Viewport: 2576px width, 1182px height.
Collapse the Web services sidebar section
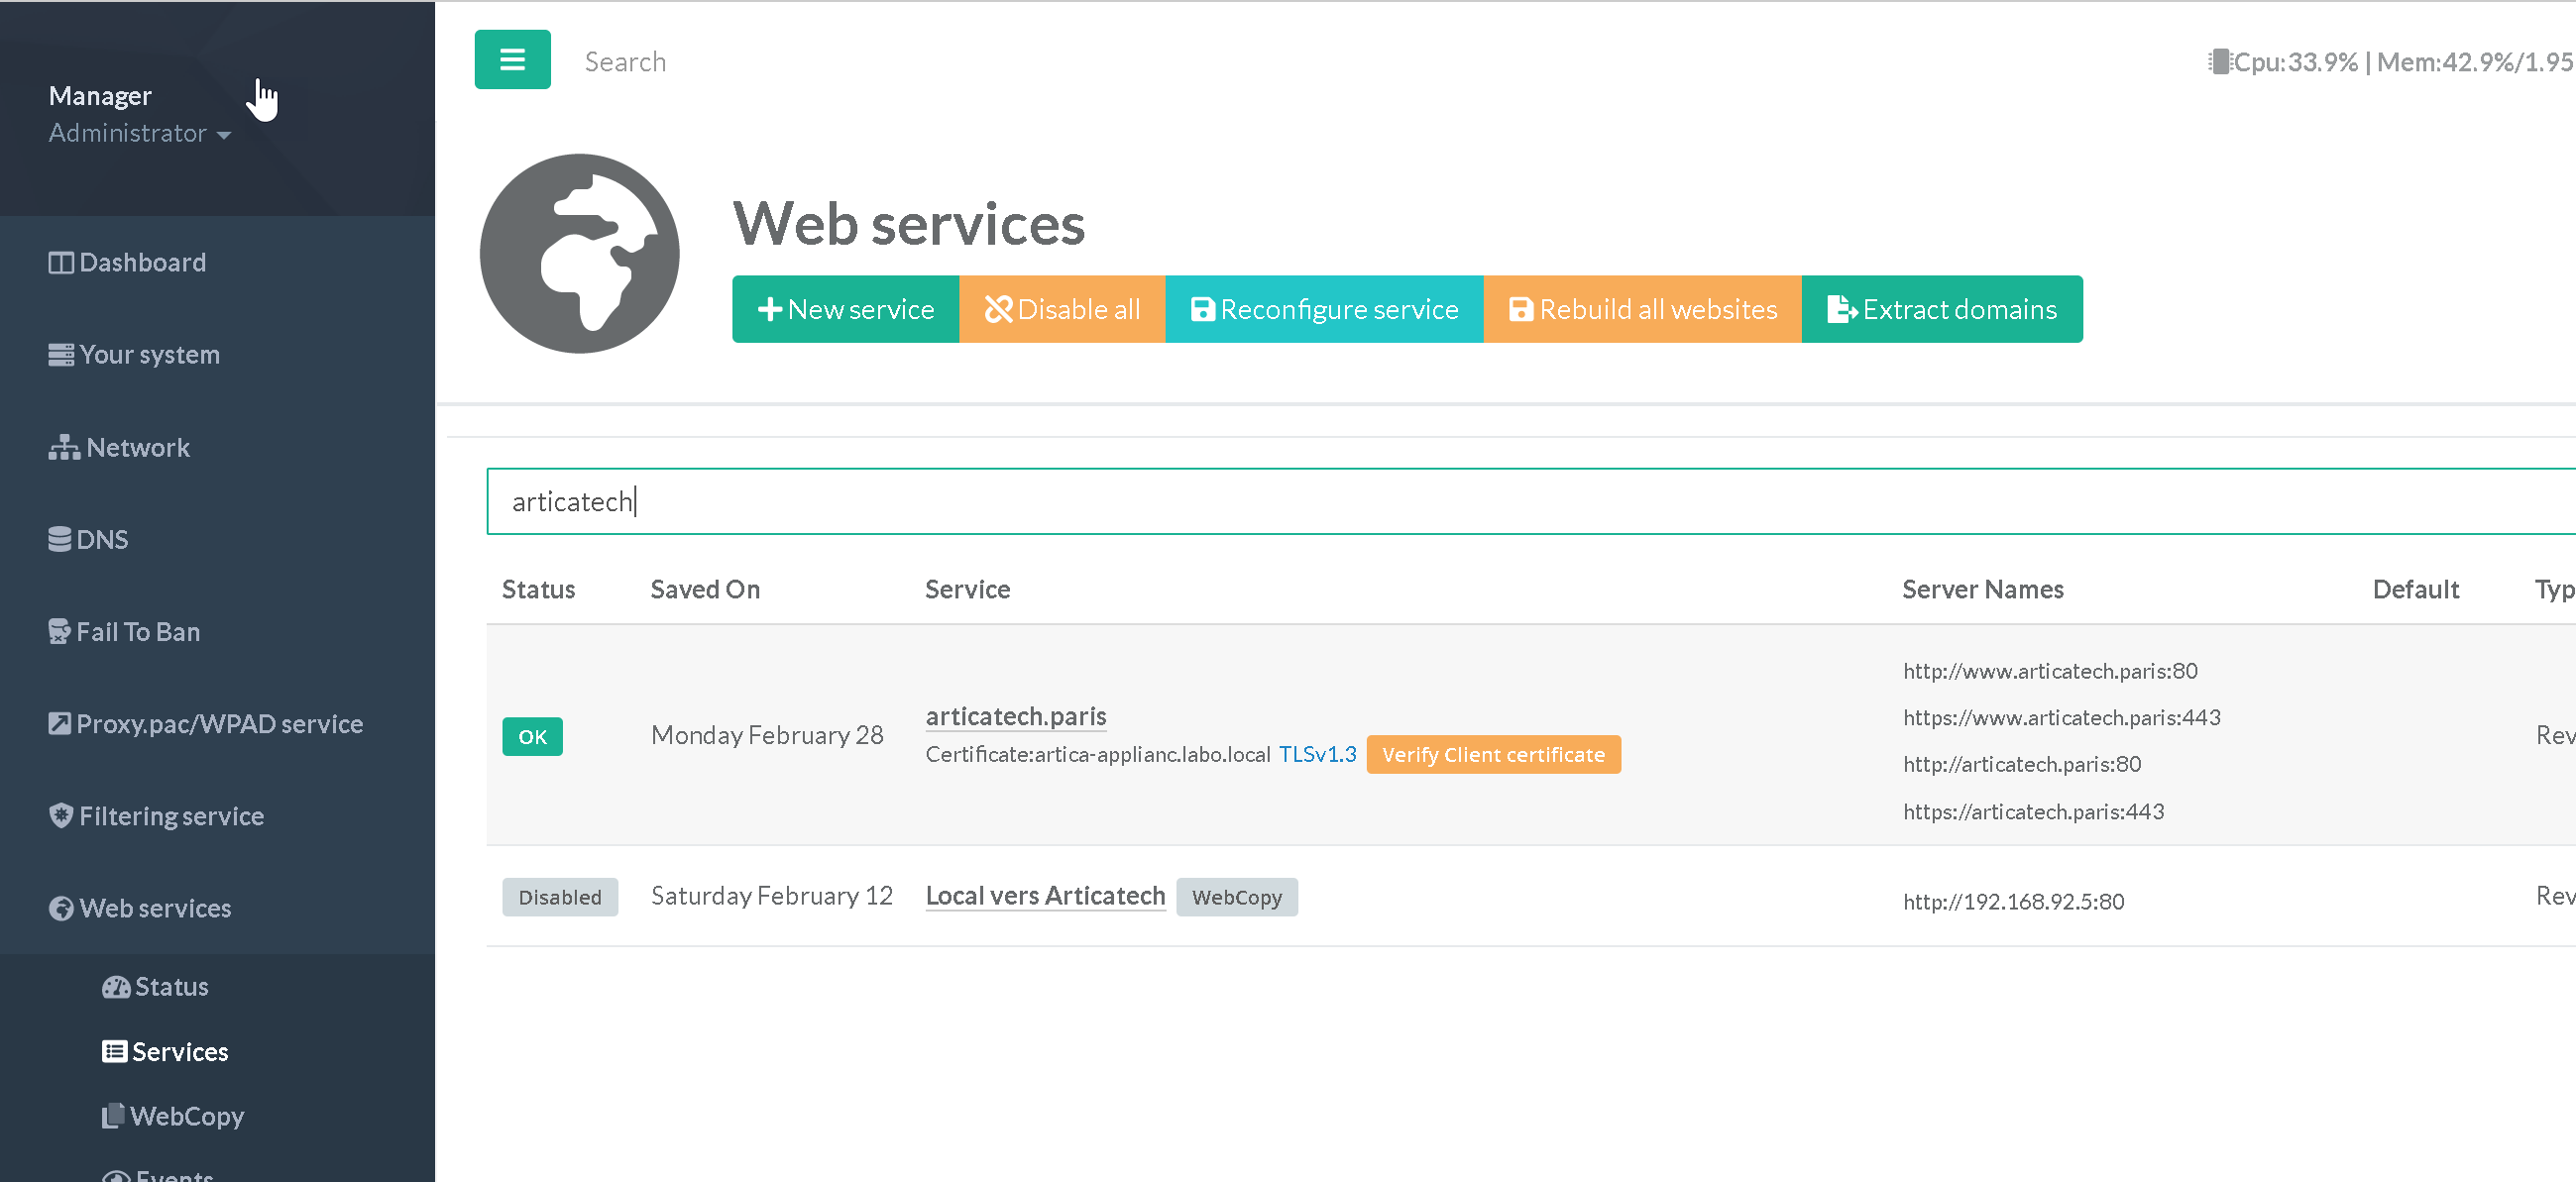click(x=155, y=908)
